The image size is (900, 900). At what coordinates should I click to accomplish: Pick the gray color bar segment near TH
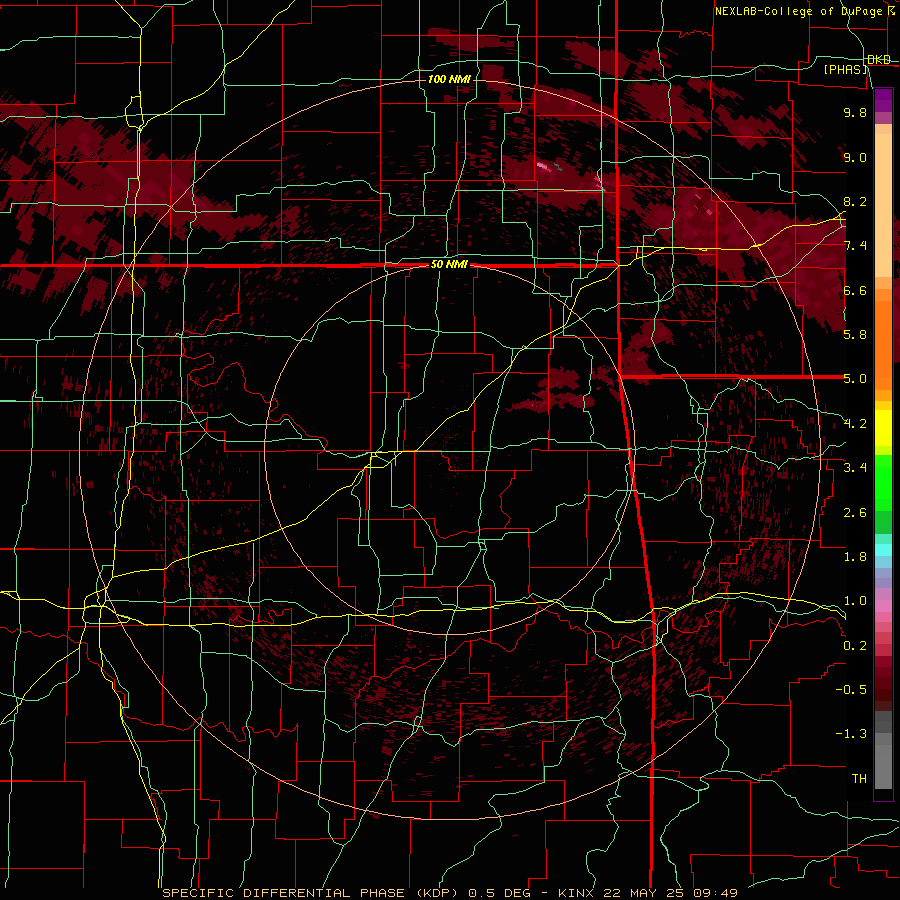[883, 766]
